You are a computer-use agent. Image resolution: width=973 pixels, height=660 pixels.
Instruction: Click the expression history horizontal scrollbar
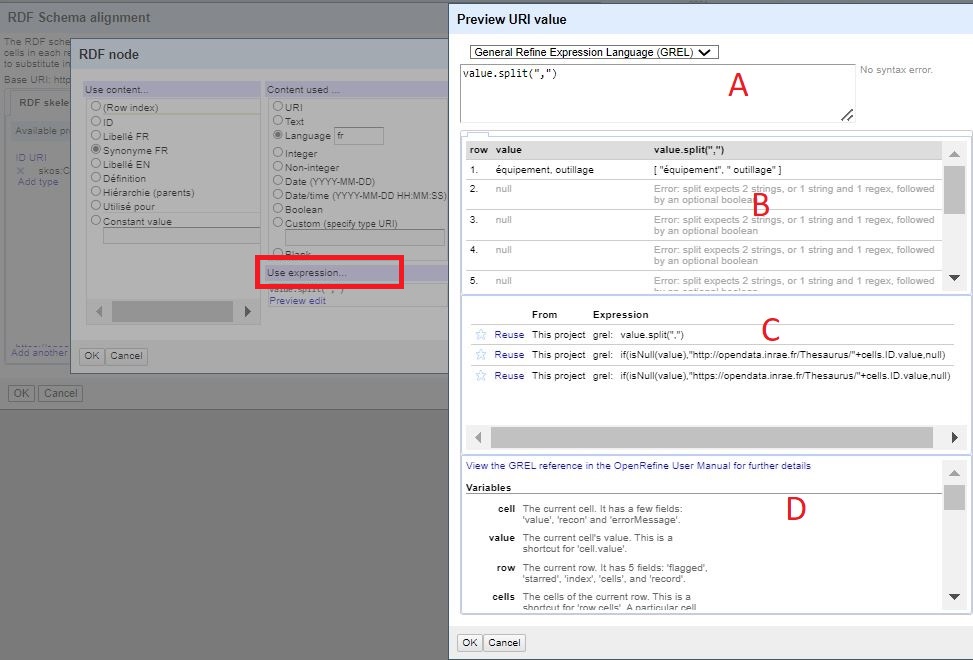pyautogui.click(x=711, y=438)
